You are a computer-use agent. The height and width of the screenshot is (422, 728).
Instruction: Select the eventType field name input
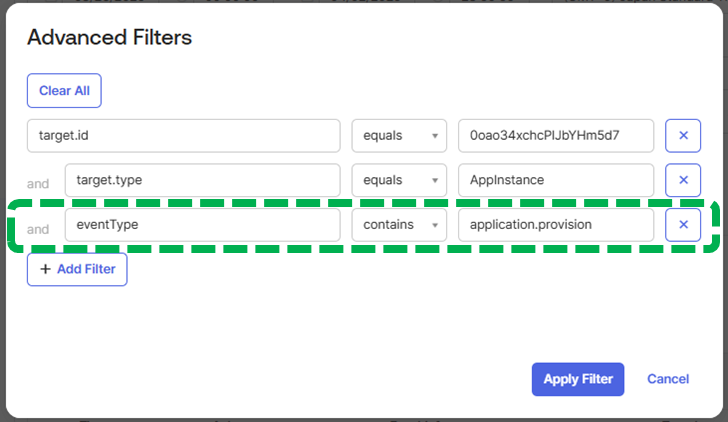pyautogui.click(x=202, y=225)
